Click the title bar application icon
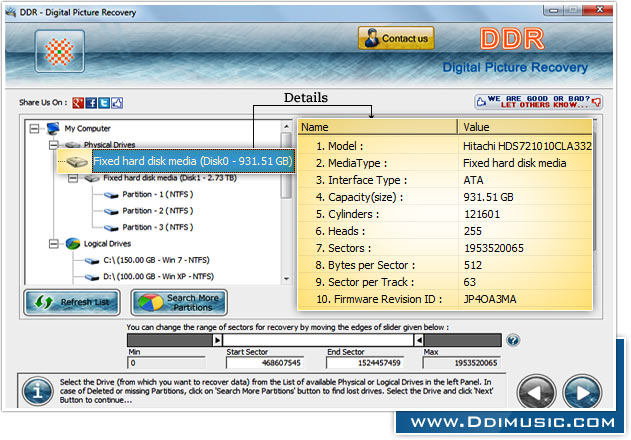The image size is (631, 440). (x=11, y=12)
